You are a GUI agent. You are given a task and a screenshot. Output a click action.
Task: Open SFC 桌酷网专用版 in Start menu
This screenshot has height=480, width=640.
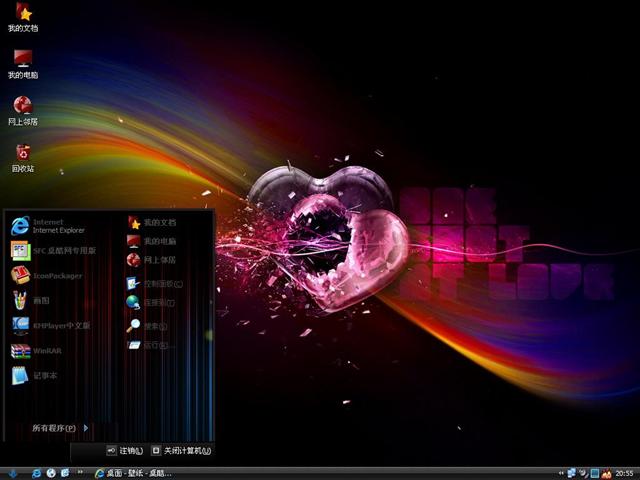tap(53, 251)
